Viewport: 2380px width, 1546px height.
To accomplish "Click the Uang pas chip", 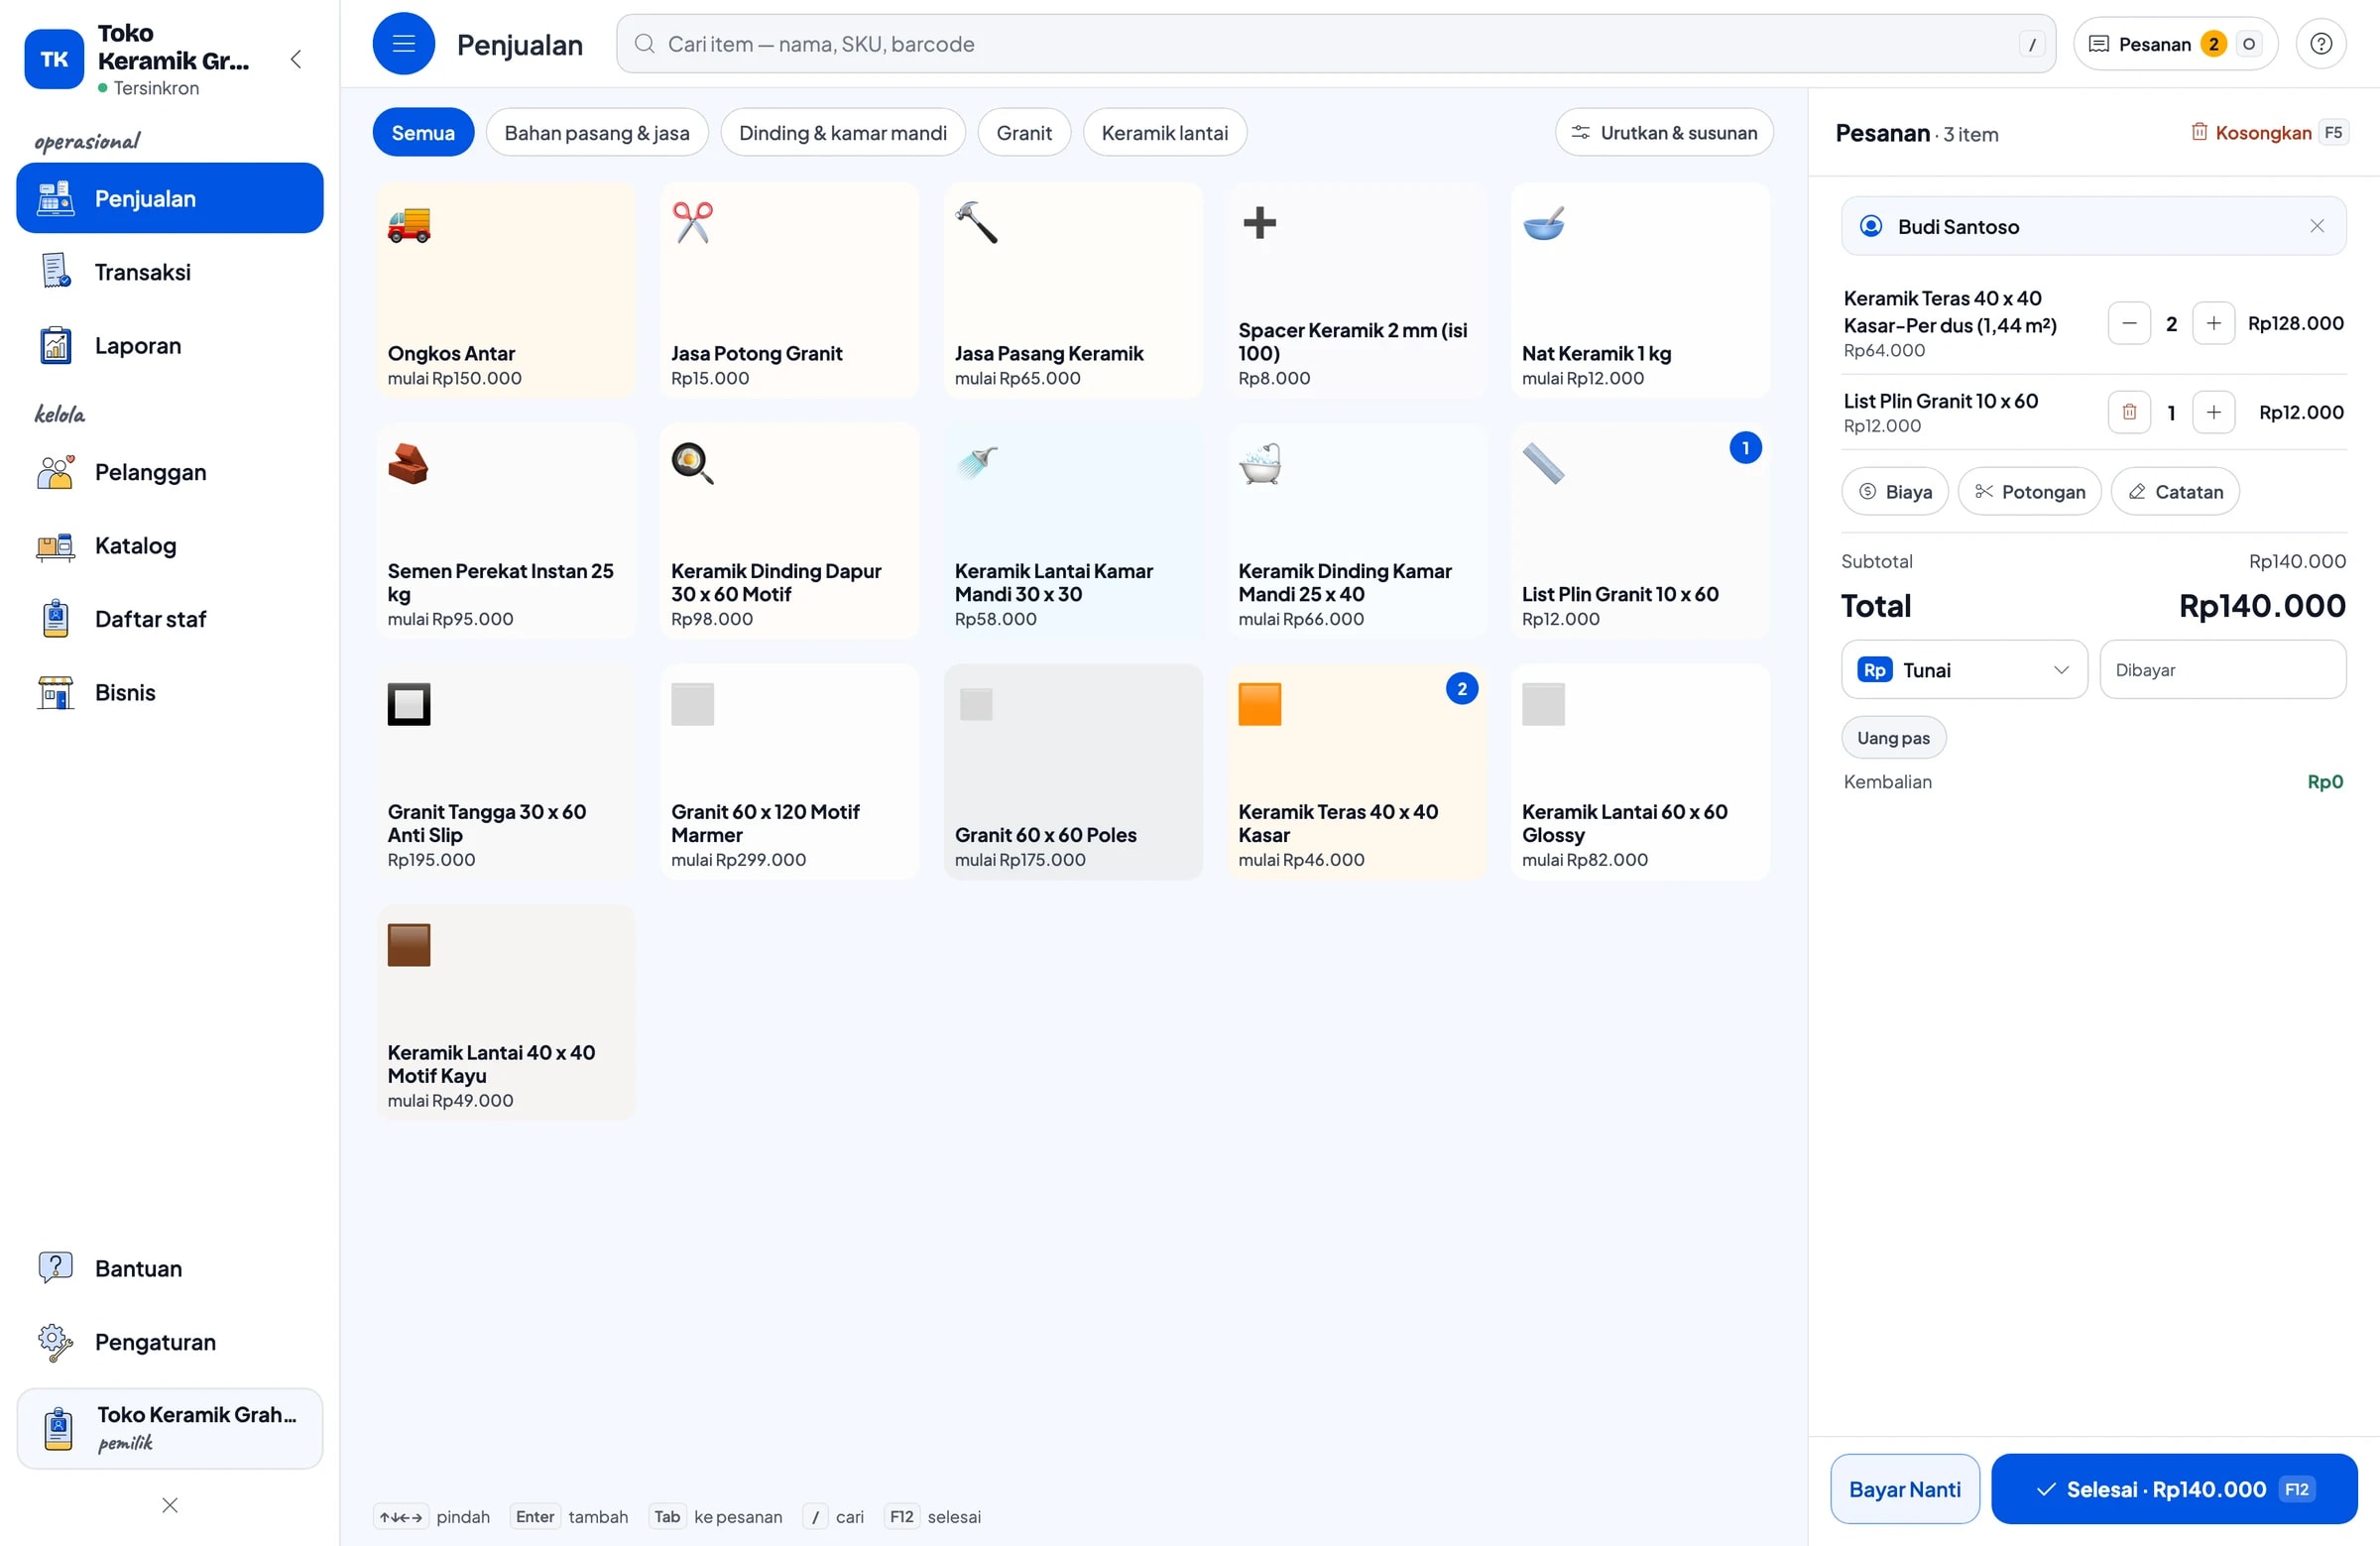I will point(1893,738).
